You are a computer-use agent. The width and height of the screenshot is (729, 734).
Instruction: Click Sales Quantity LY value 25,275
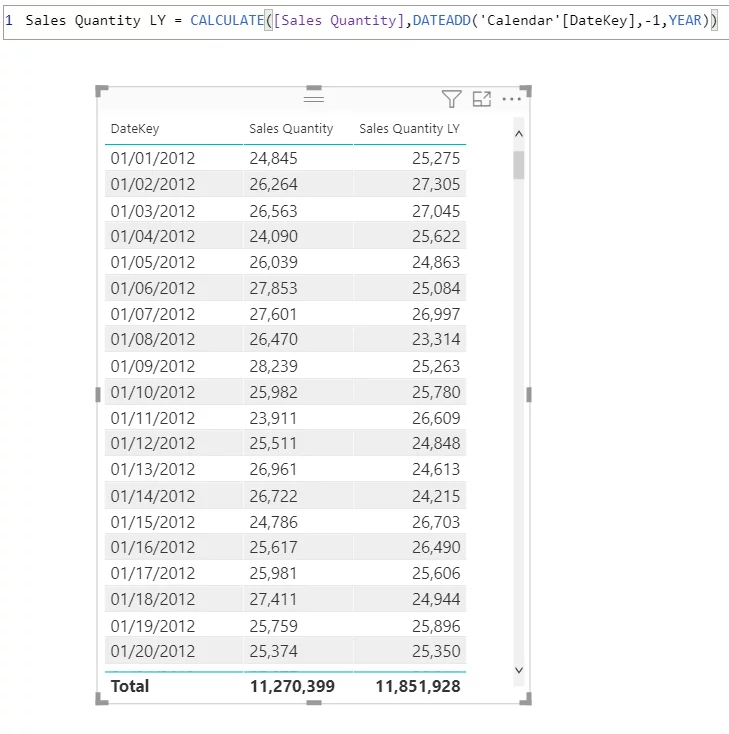(436, 158)
